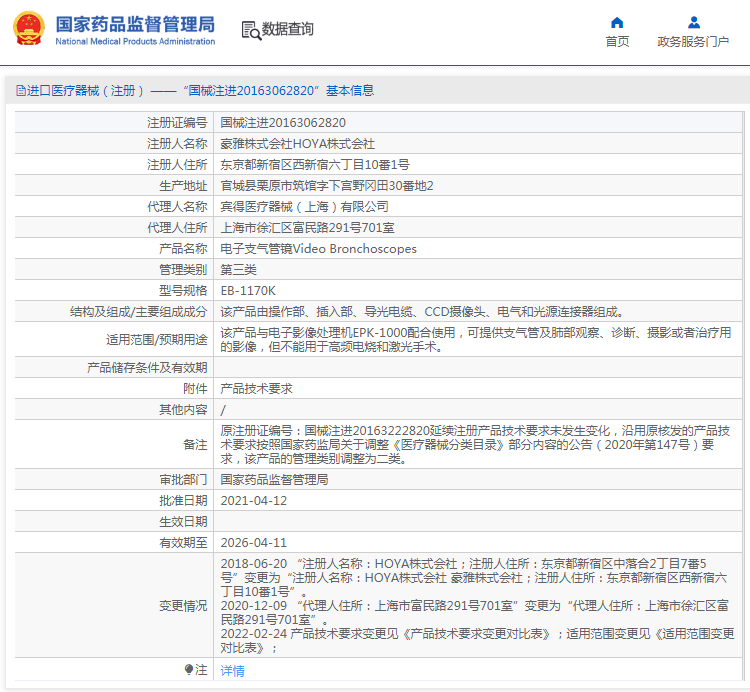Click the 注册证编号 row label
This screenshot has height=692, width=750.
tap(177, 123)
